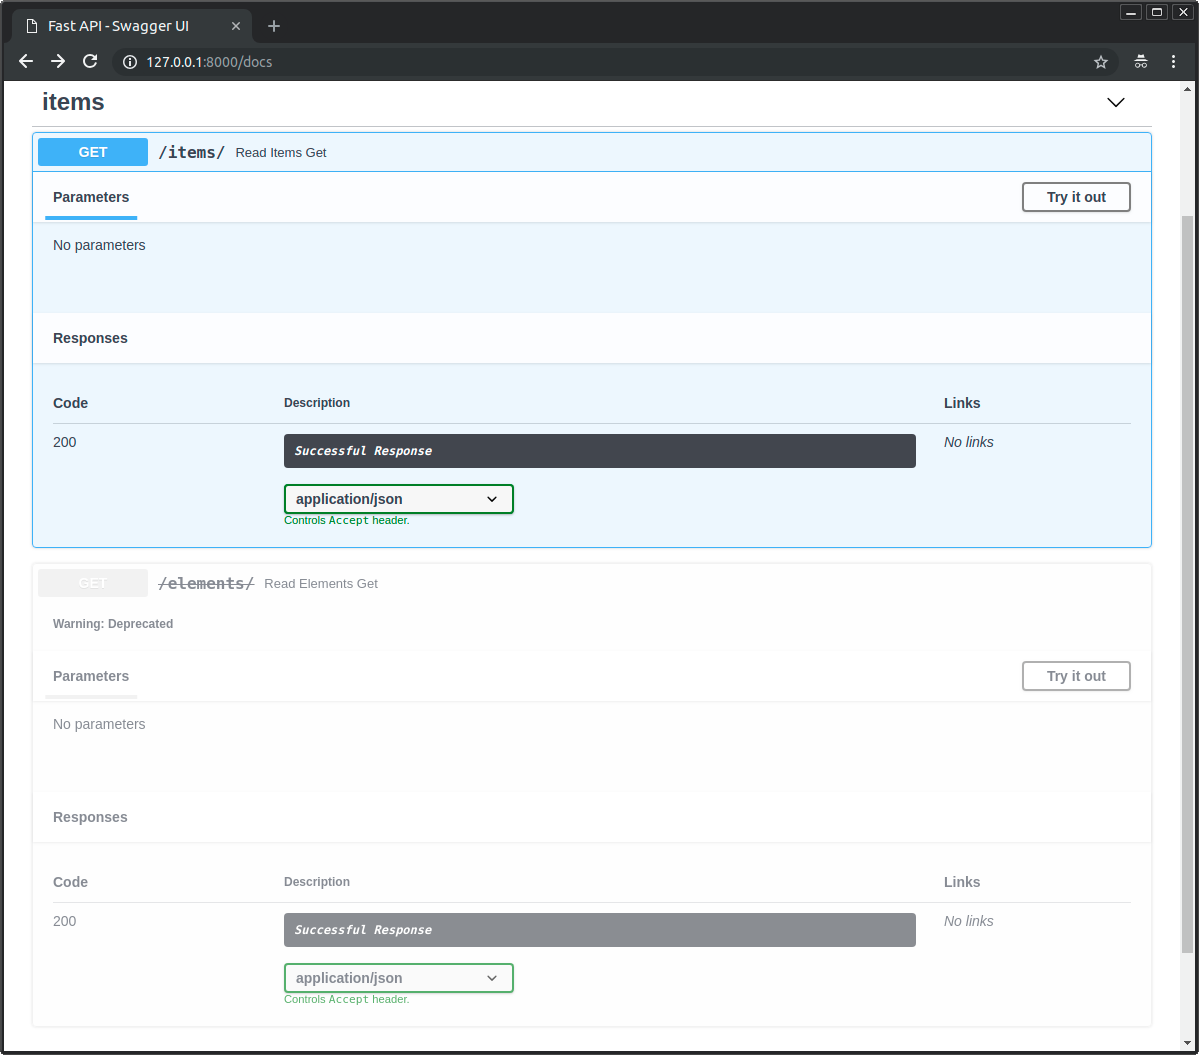This screenshot has height=1055, width=1199.
Task: Bookmark this page with star icon
Action: click(x=1101, y=62)
